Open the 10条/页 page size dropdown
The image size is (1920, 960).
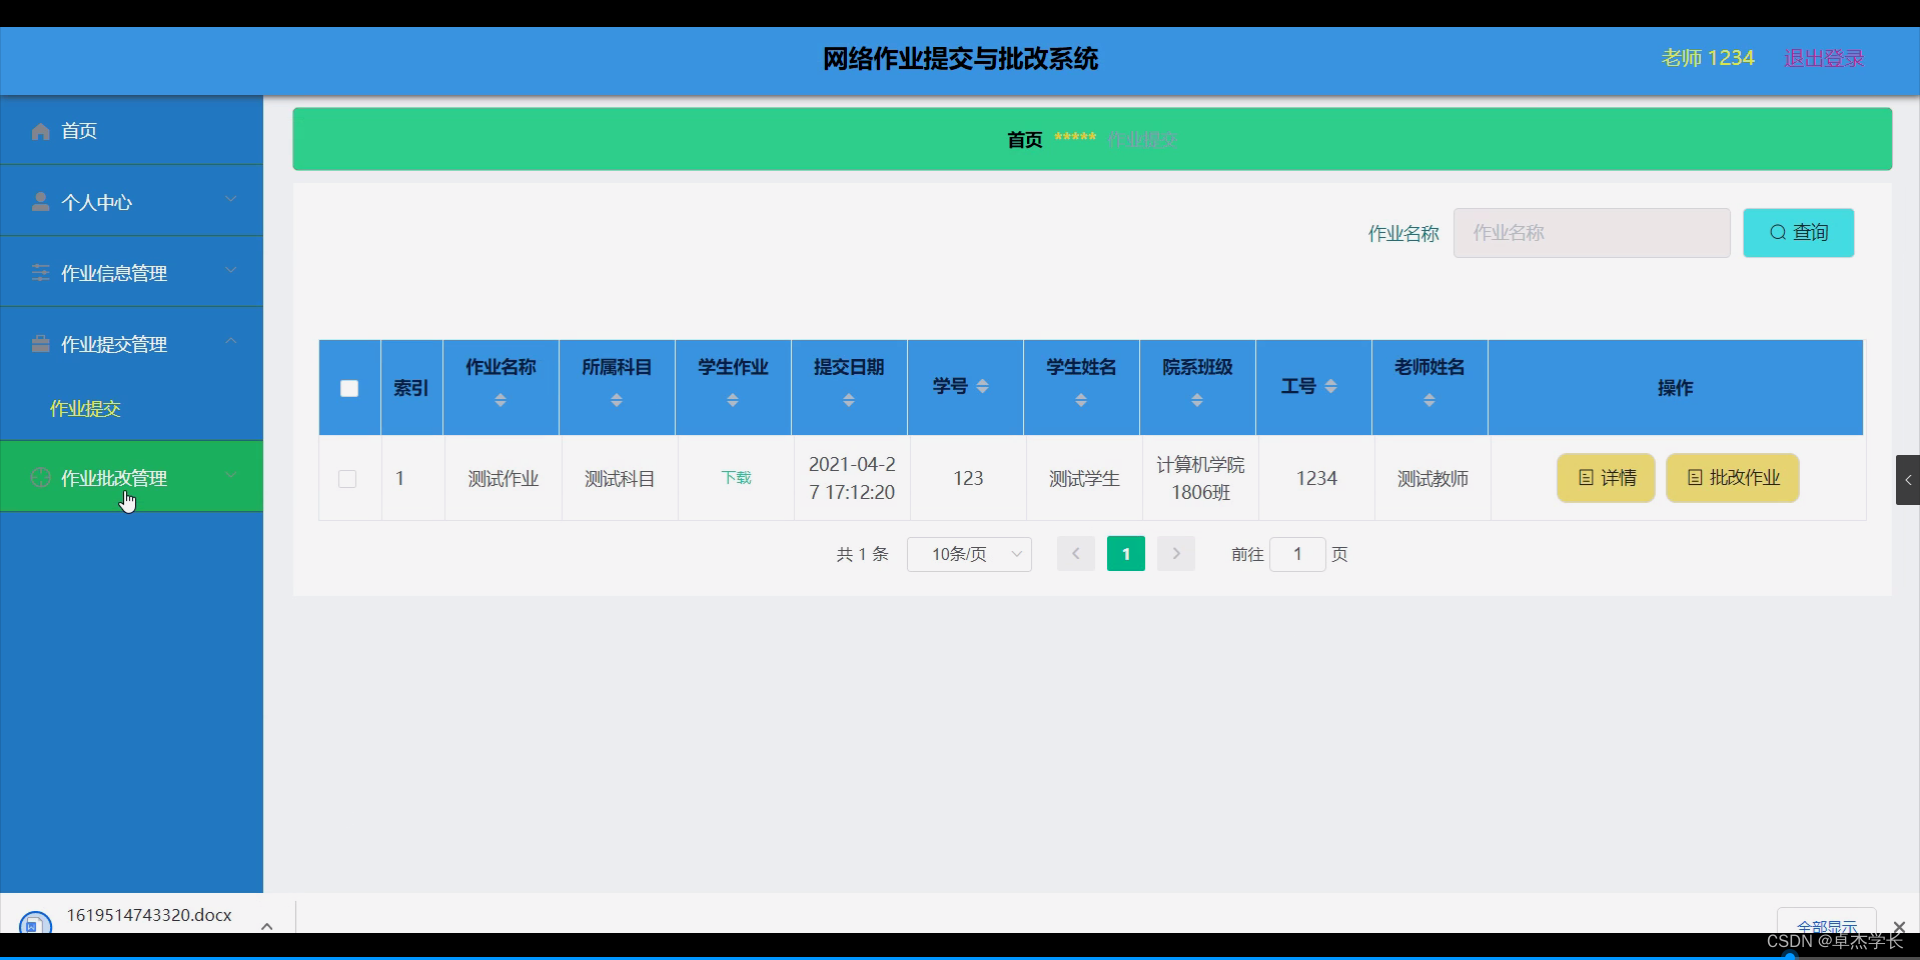click(x=968, y=554)
